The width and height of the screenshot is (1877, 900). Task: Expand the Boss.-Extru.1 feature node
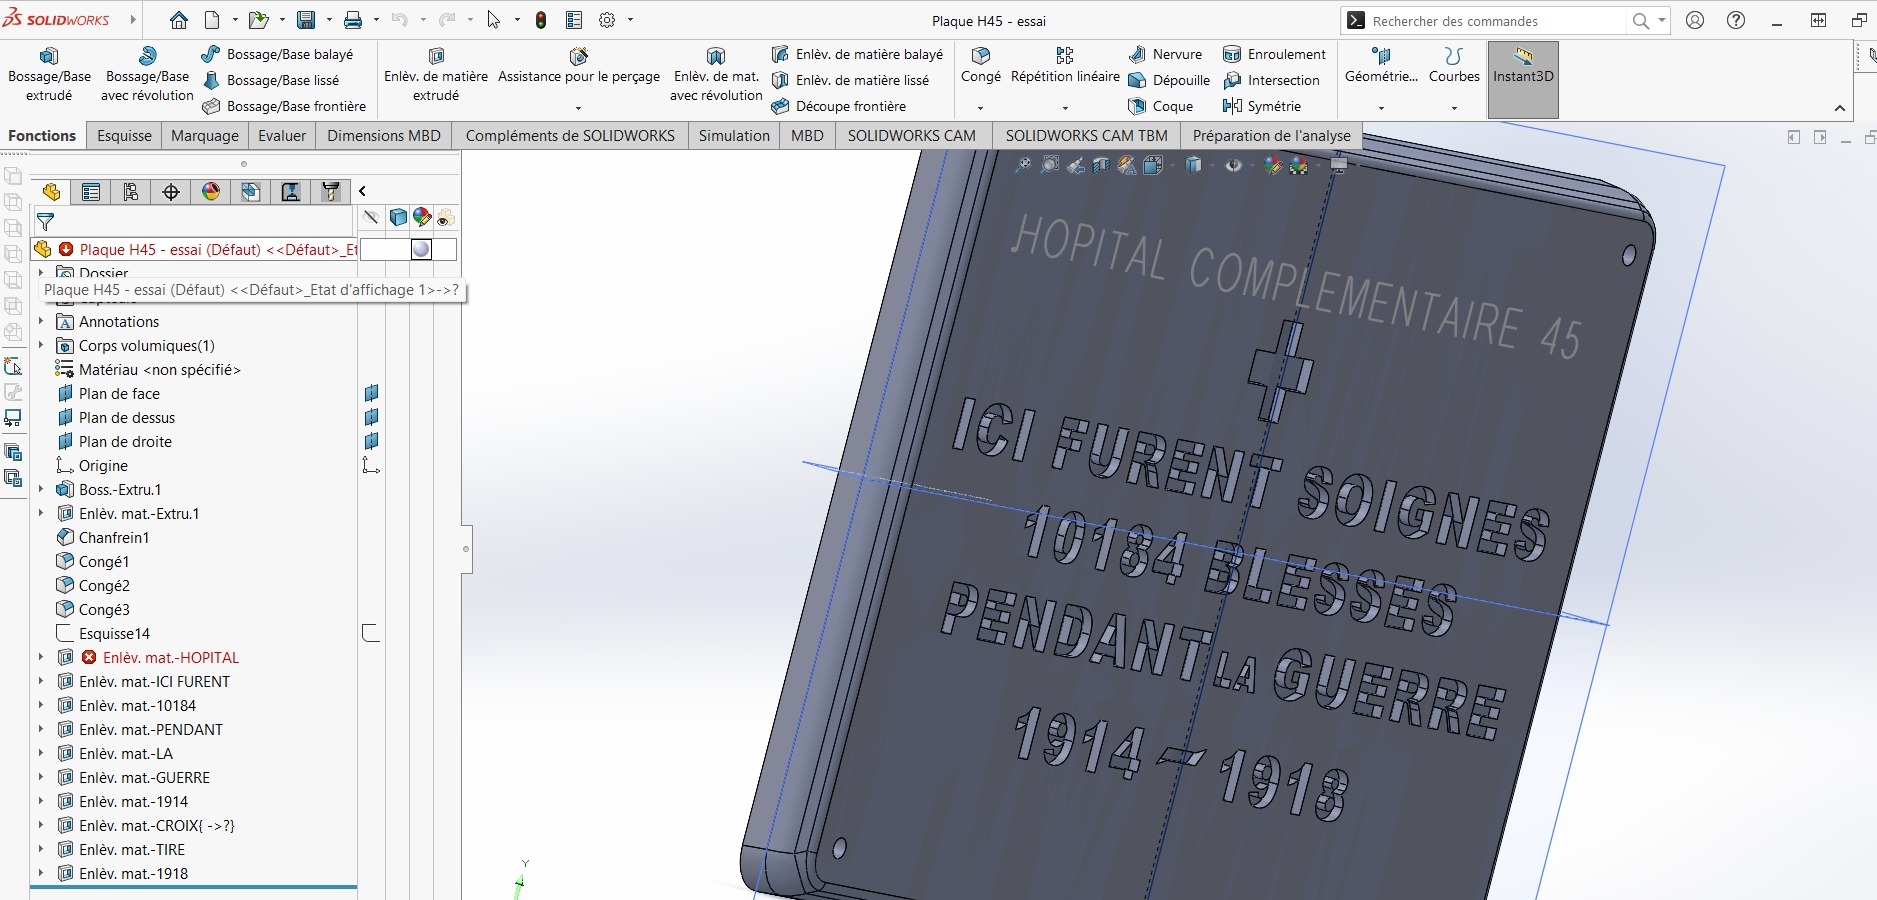(41, 489)
